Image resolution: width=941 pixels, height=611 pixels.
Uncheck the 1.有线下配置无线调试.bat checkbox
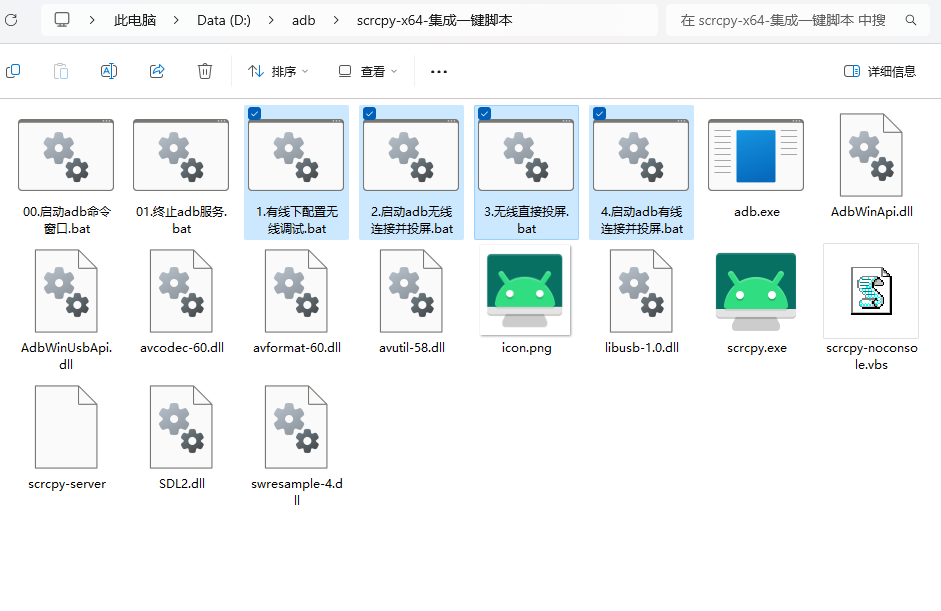(254, 113)
